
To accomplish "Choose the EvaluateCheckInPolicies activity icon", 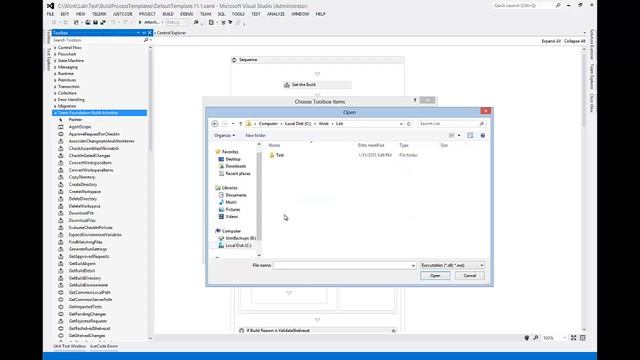I will 61,228.
